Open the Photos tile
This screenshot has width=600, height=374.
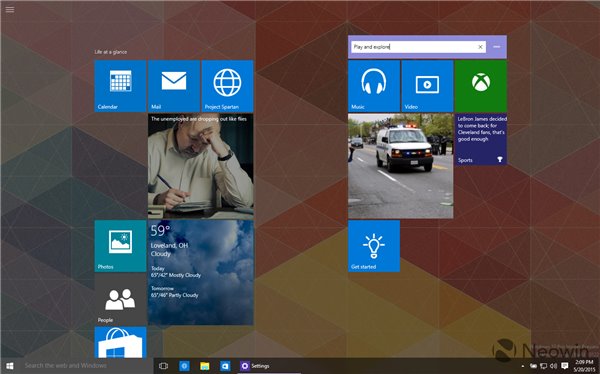point(120,246)
